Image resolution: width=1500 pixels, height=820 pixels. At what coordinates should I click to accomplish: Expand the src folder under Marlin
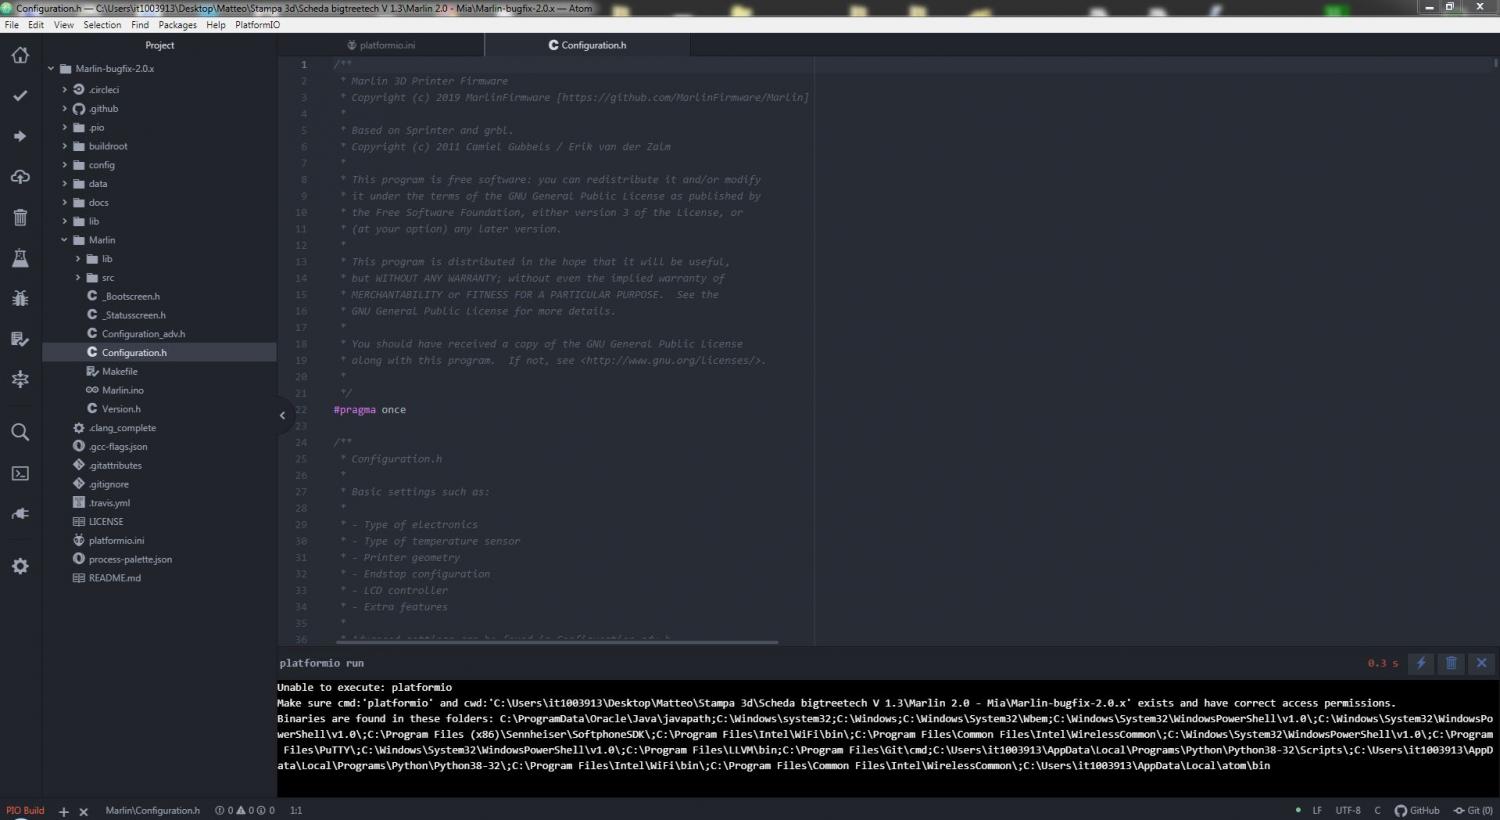pos(78,278)
